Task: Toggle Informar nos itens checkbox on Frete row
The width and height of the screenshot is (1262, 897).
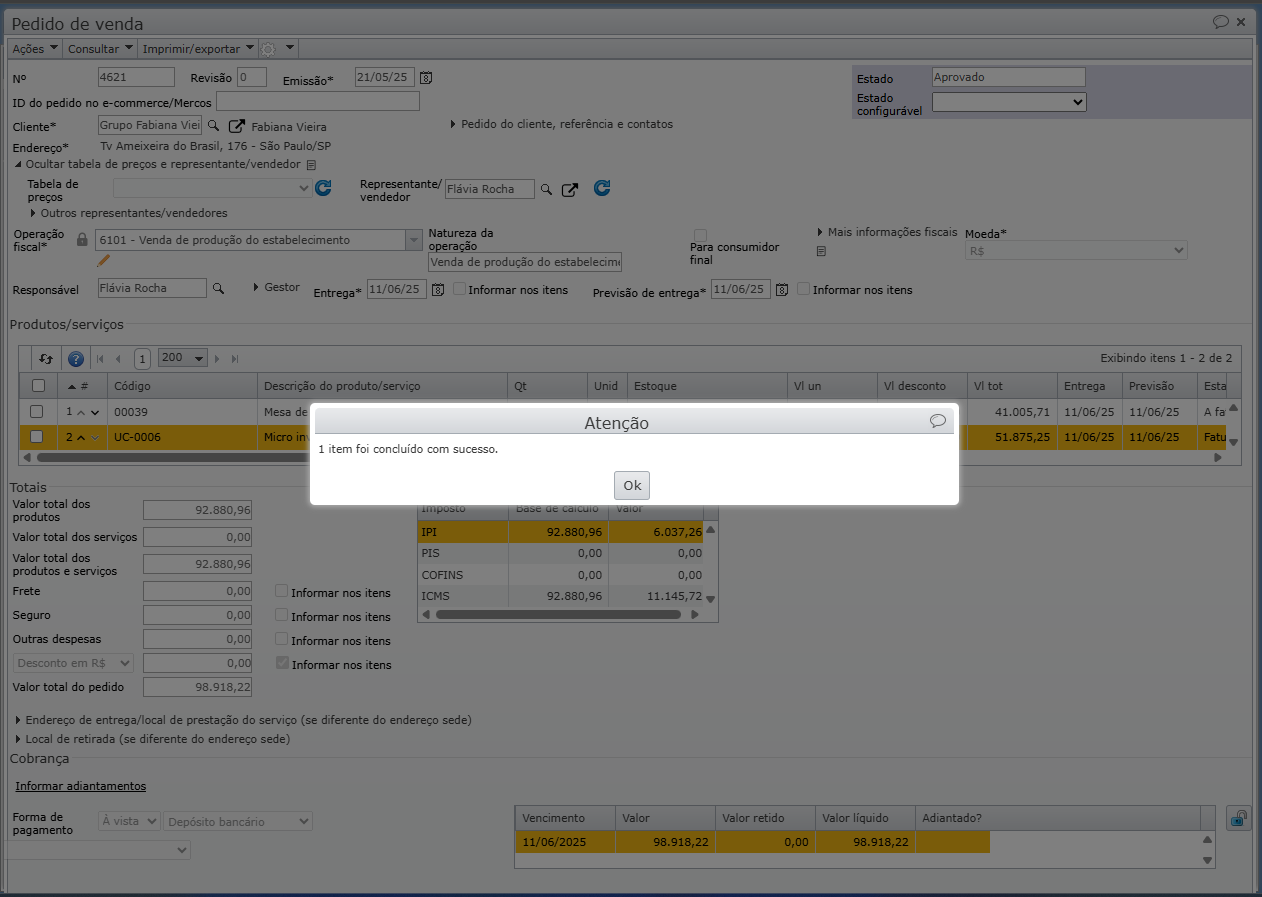Action: pyautogui.click(x=282, y=591)
